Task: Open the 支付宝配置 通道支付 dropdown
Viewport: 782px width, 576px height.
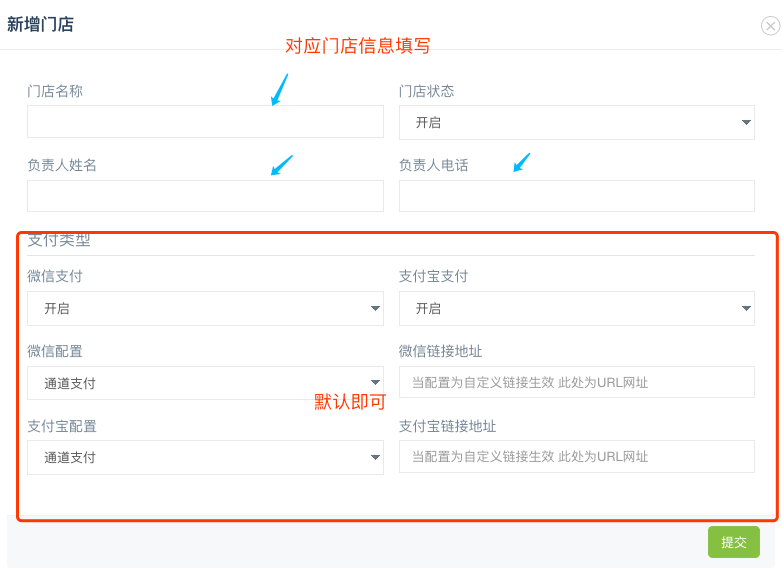Action: click(x=205, y=457)
